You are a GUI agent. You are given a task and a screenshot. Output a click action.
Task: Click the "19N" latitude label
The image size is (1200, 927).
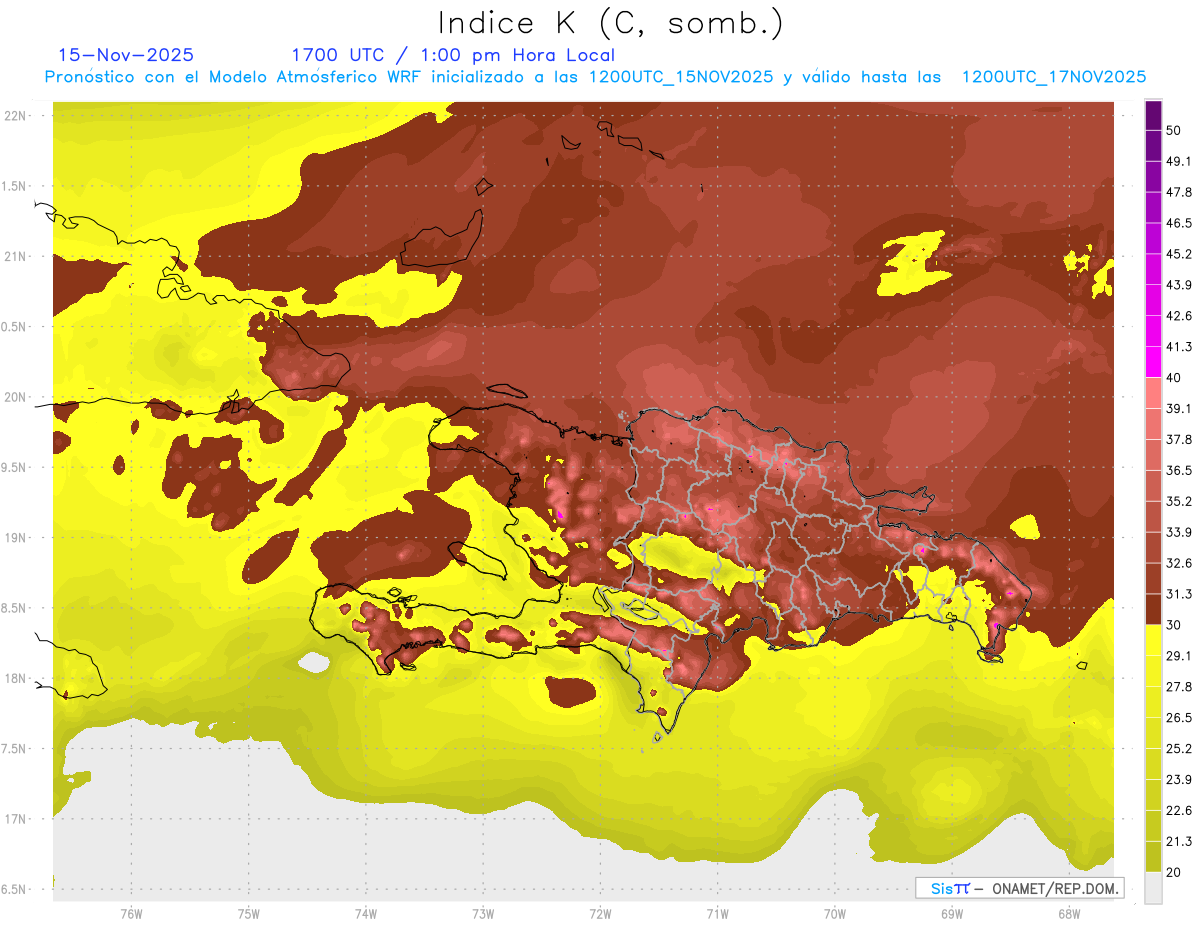click(16, 538)
